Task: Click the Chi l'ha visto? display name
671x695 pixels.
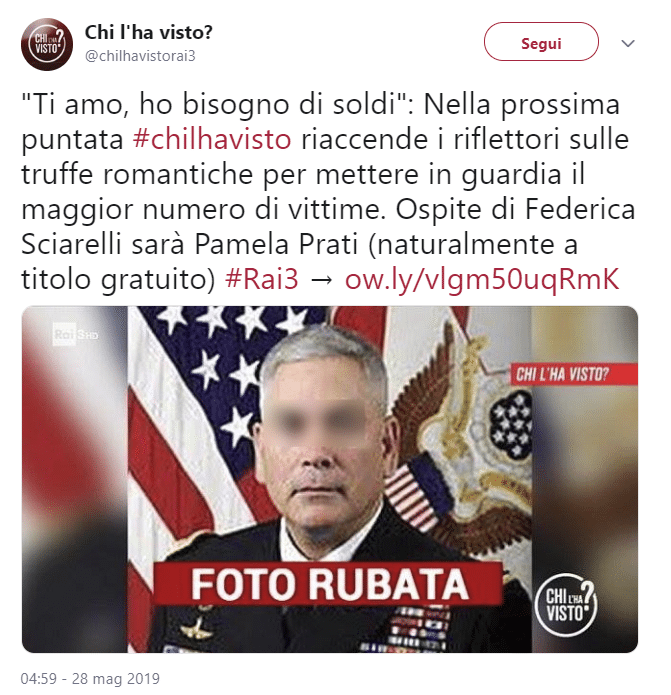Action: (148, 32)
